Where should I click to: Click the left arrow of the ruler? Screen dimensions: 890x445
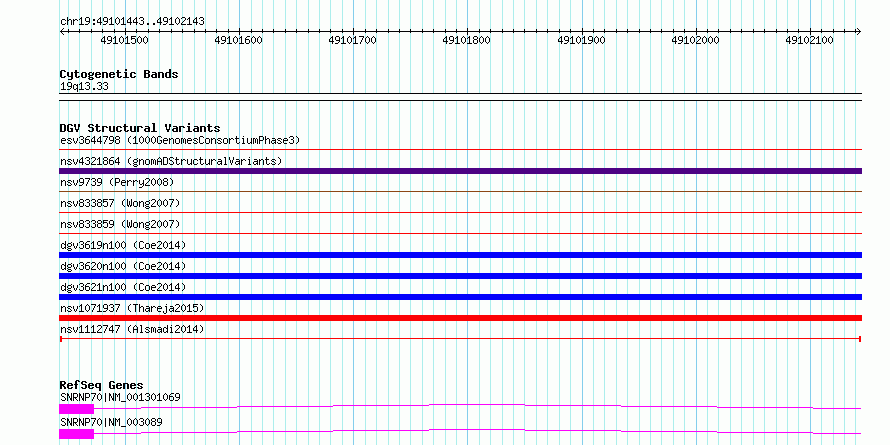(x=62, y=32)
